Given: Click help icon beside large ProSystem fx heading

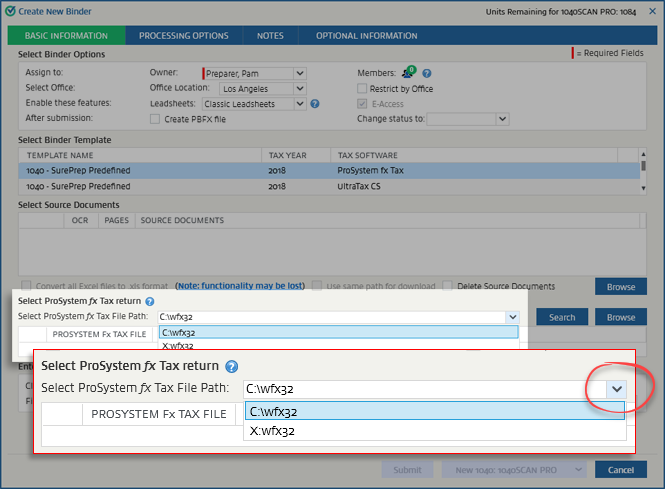Looking at the screenshot, I should pos(231,367).
